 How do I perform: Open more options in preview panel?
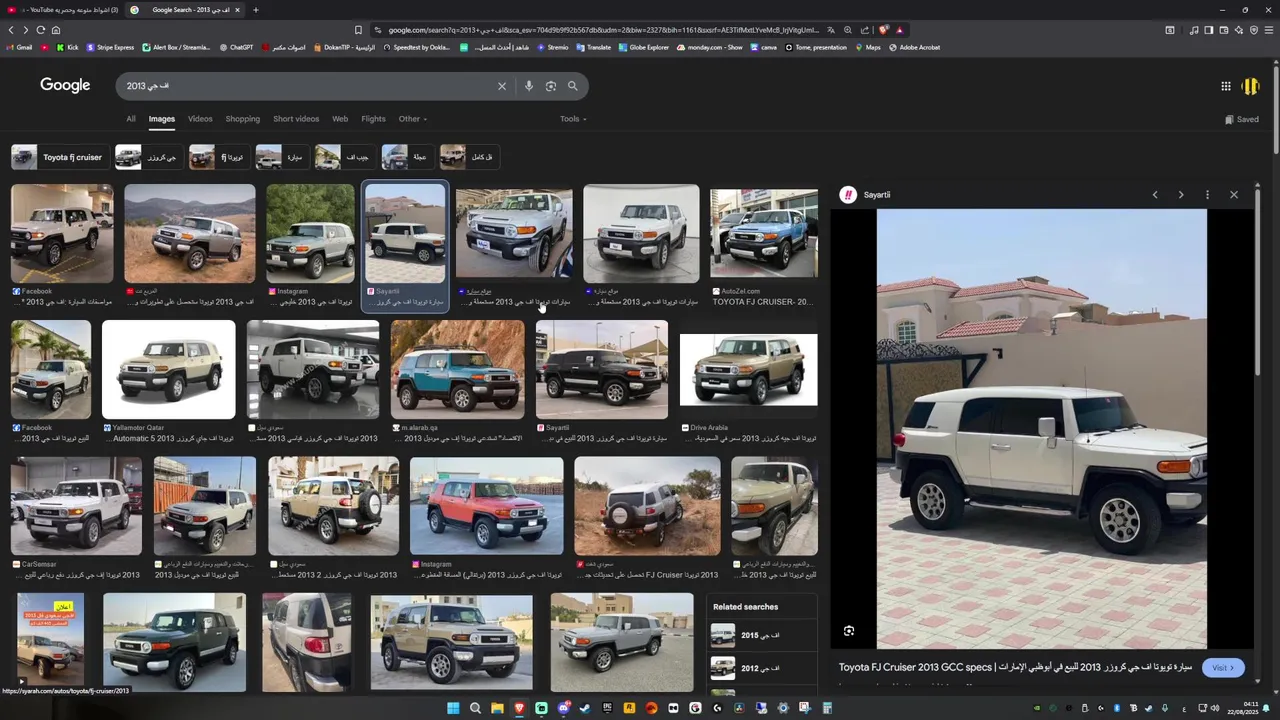[1207, 195]
